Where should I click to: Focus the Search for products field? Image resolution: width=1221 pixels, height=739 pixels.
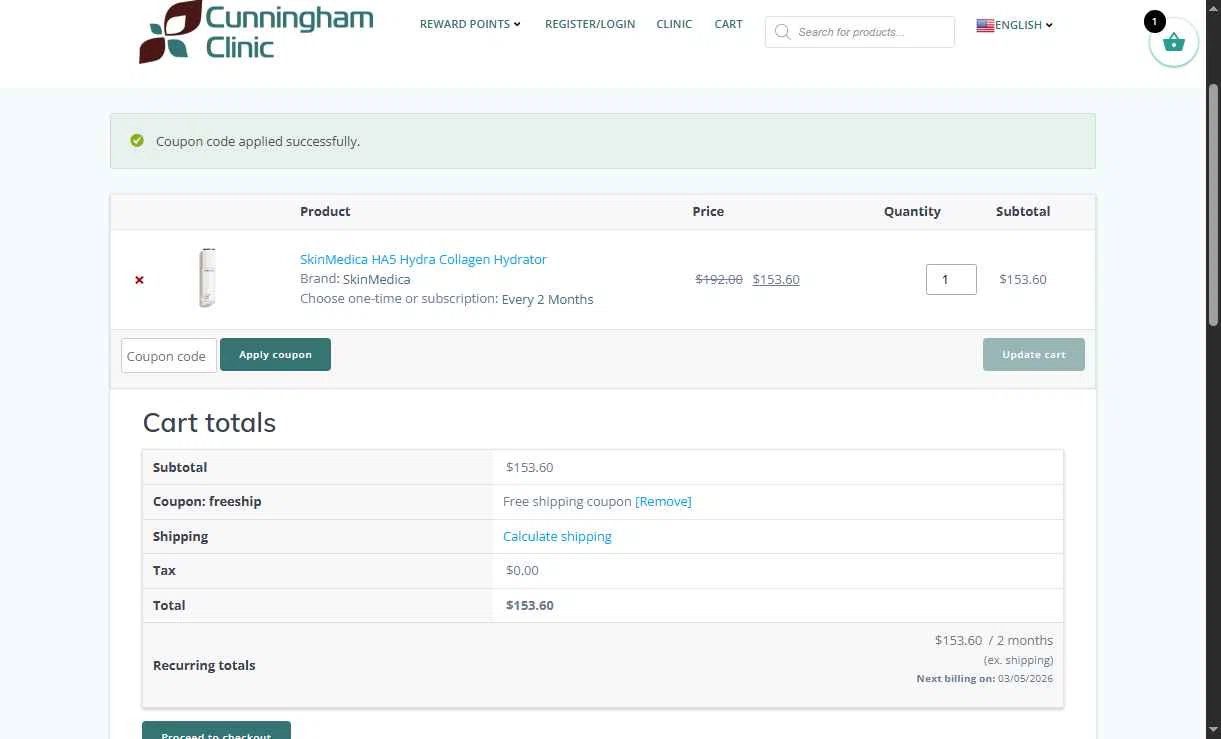[x=860, y=32]
